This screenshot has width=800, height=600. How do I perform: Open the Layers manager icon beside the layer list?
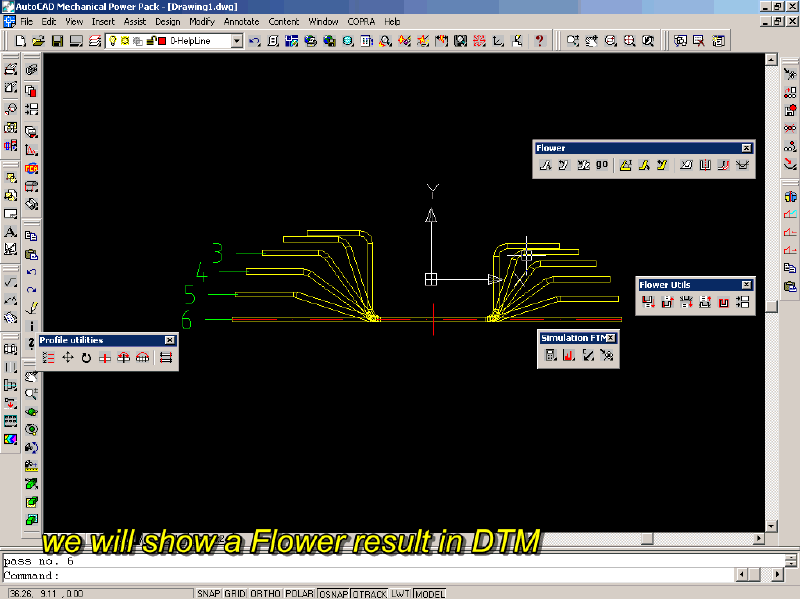click(x=95, y=41)
